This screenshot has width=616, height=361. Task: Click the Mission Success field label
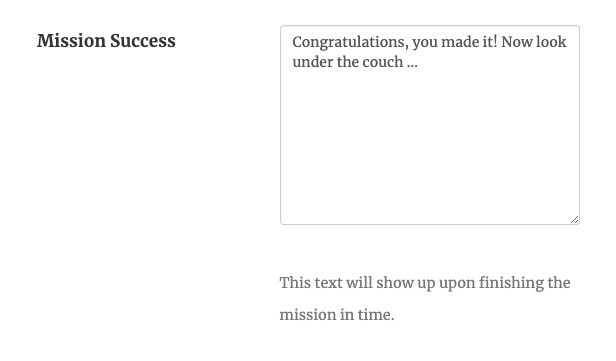(x=106, y=41)
